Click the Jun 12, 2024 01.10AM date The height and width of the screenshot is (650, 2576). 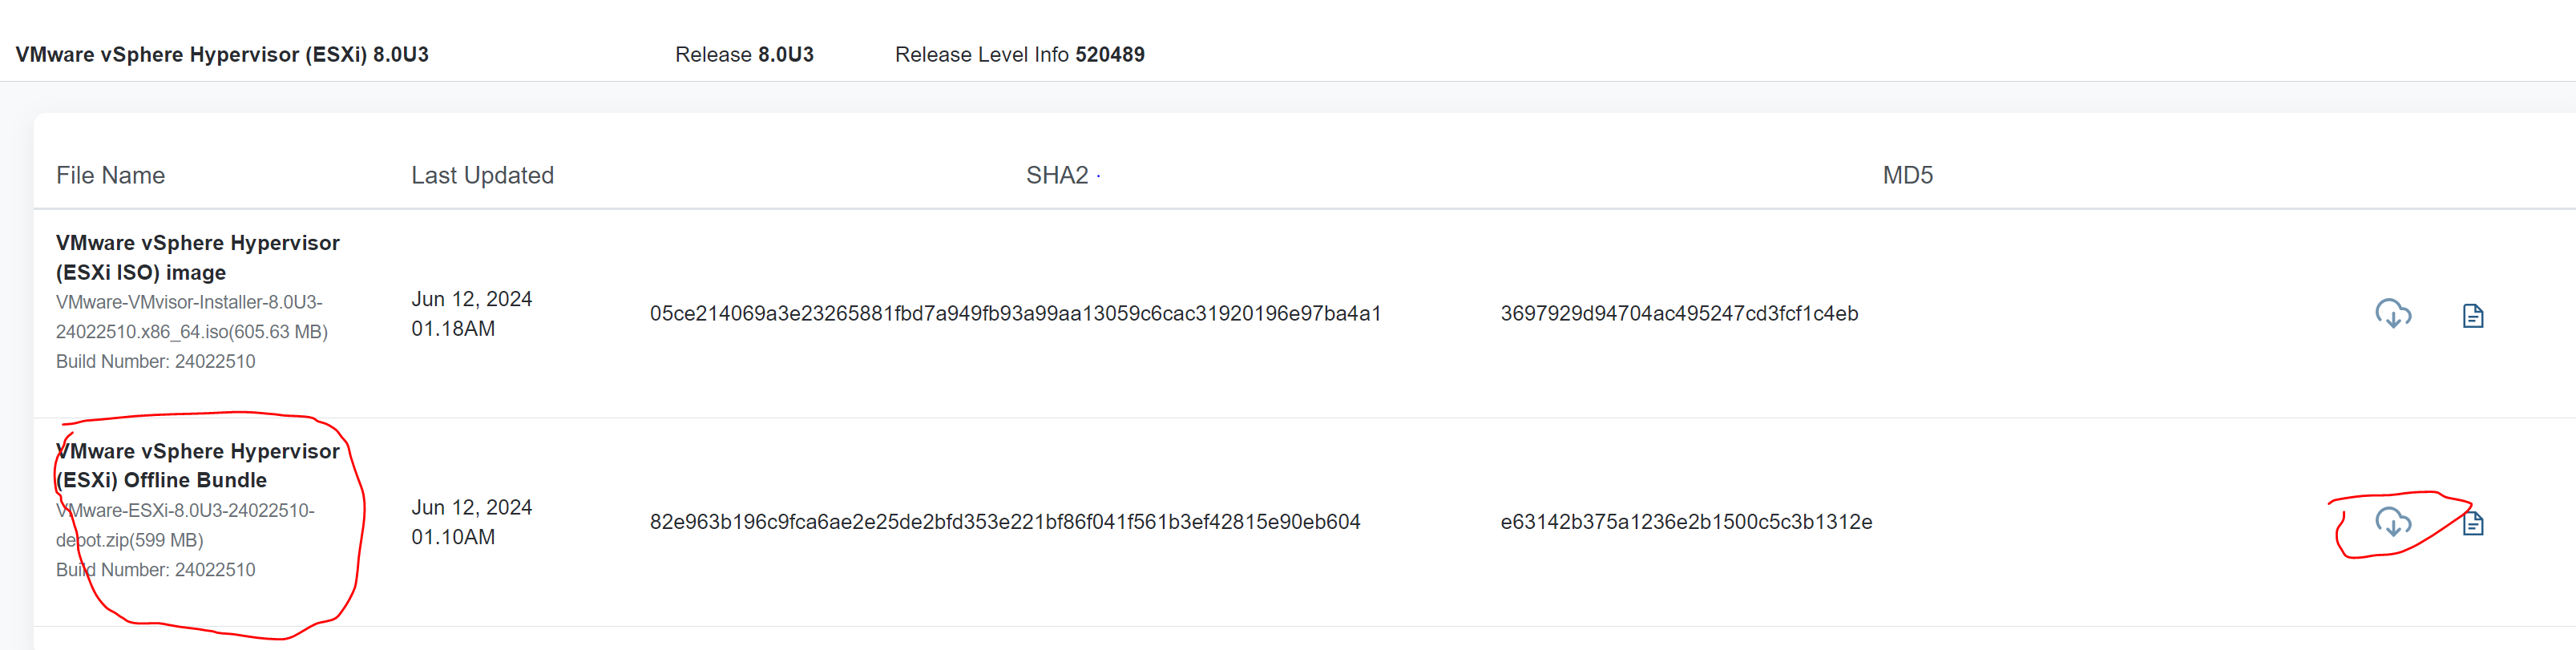click(x=471, y=521)
